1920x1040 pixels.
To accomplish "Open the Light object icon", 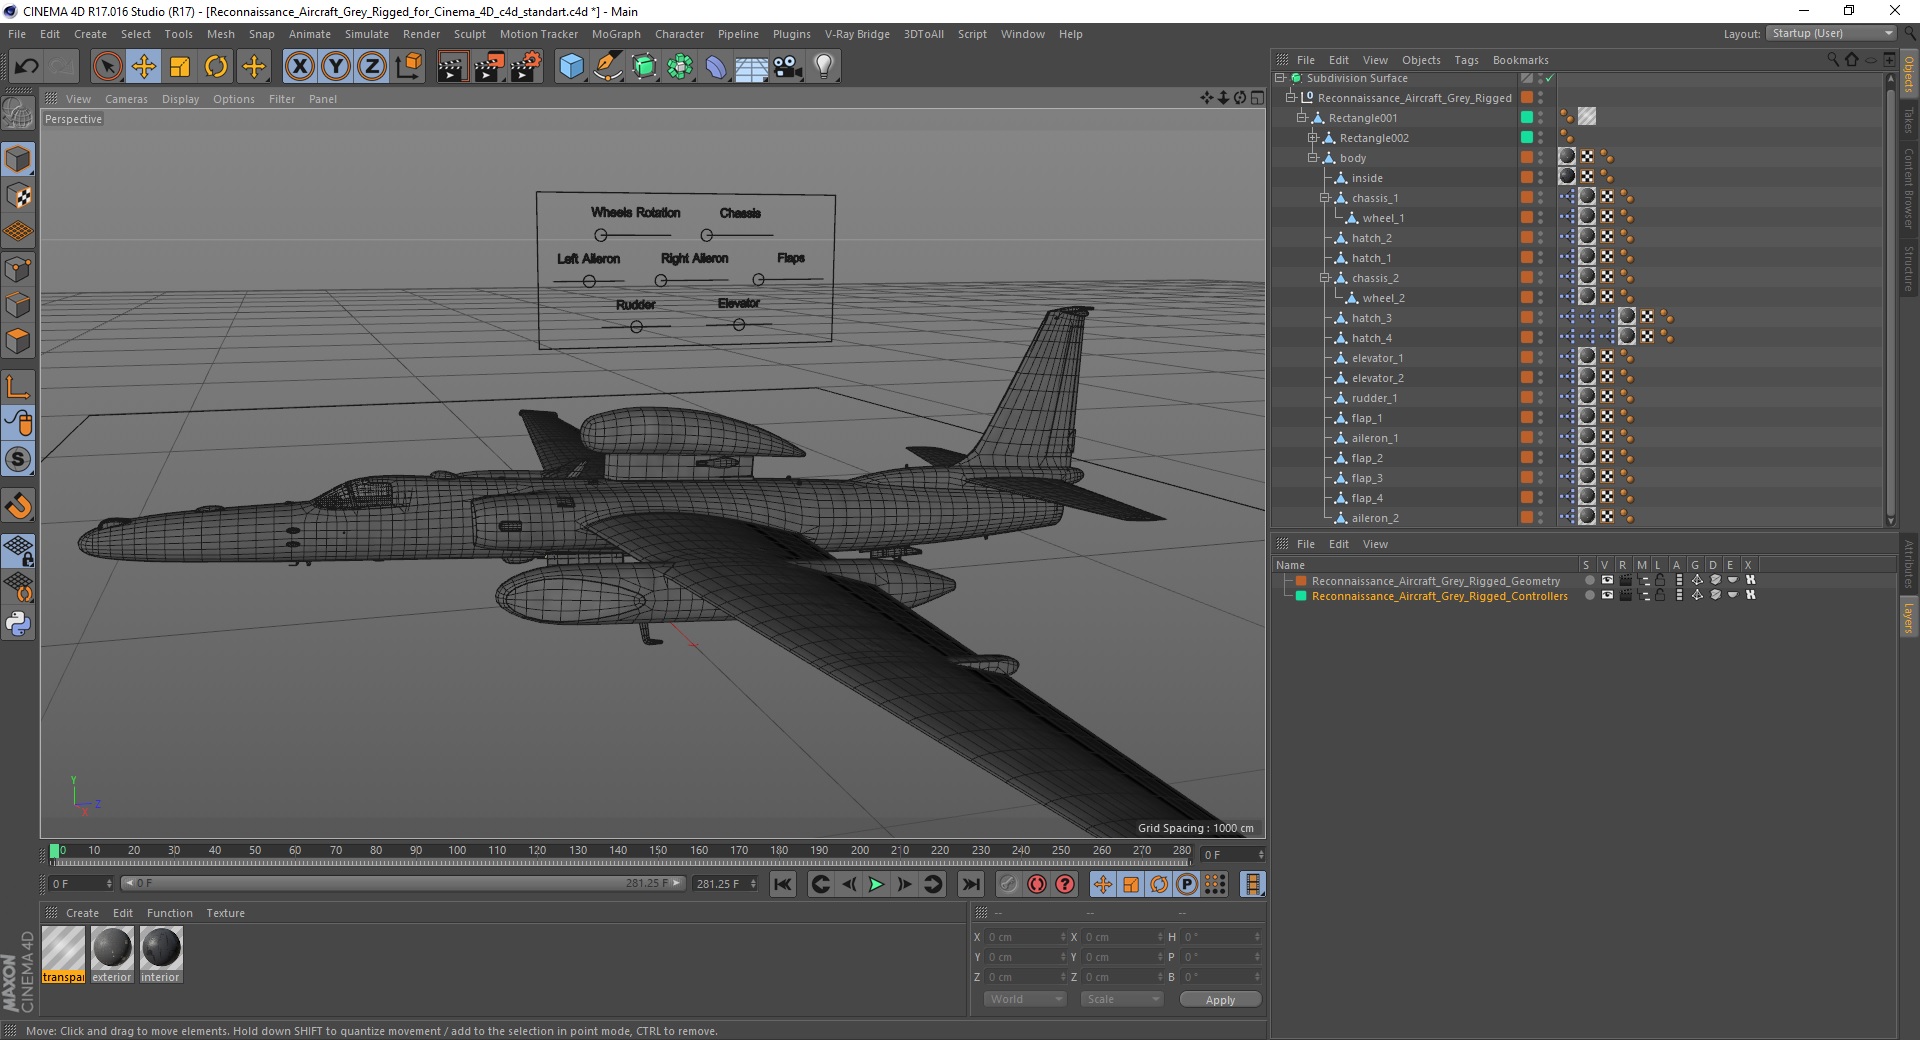I will (x=823, y=67).
